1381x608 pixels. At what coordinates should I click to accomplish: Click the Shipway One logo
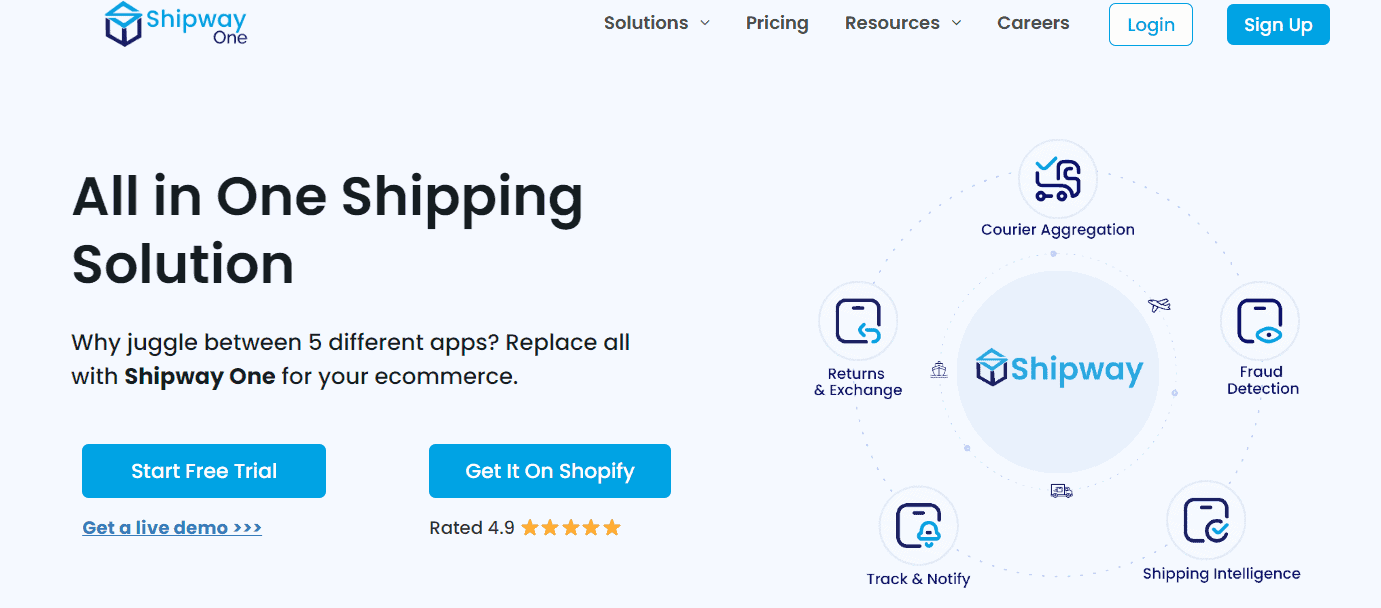point(176,24)
